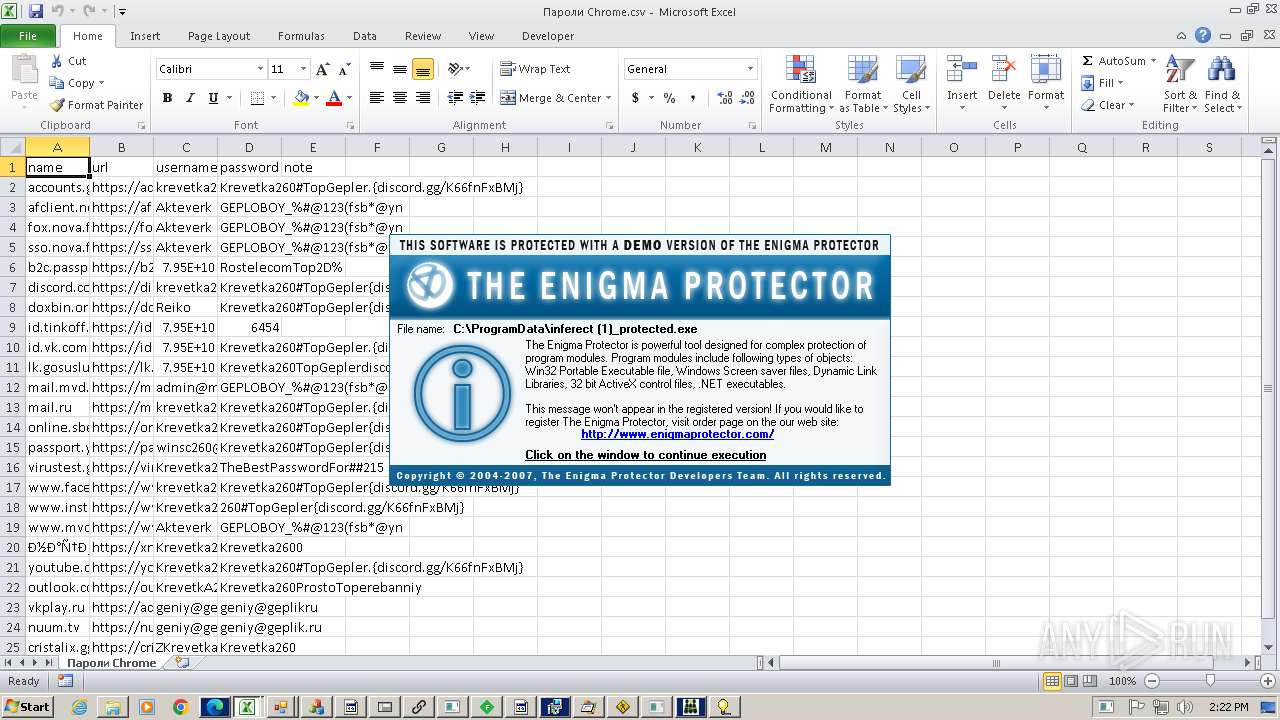Click the Help question mark icon

[1203, 36]
